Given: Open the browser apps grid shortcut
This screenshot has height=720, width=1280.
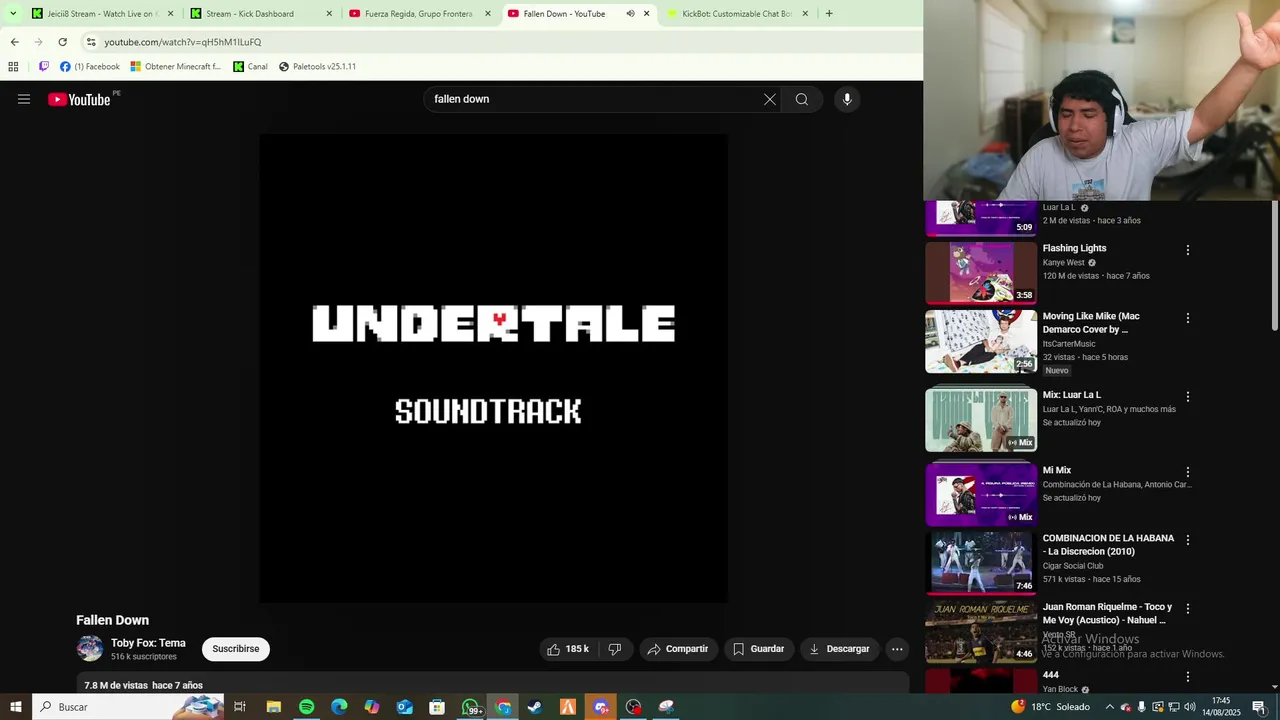Looking at the screenshot, I should 13,67.
